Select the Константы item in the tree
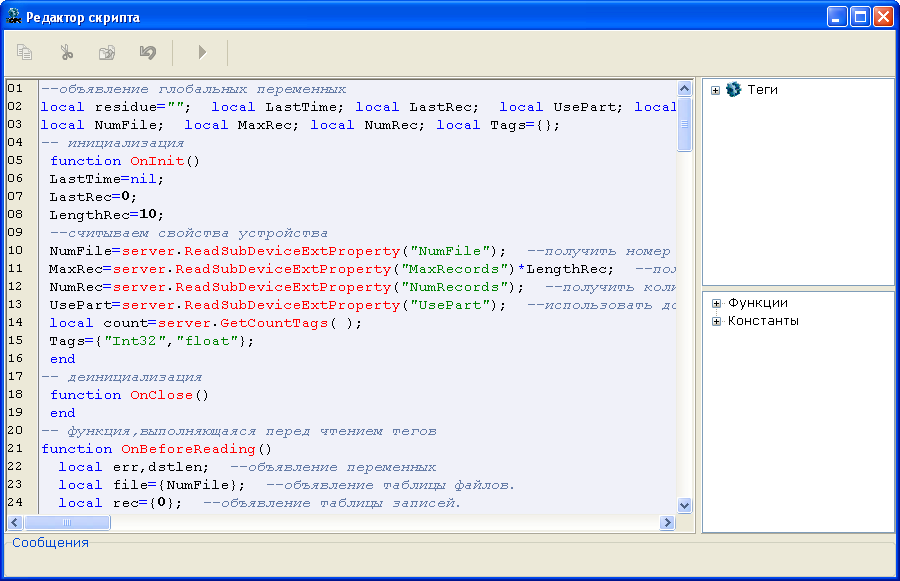The image size is (900, 581). 763,321
